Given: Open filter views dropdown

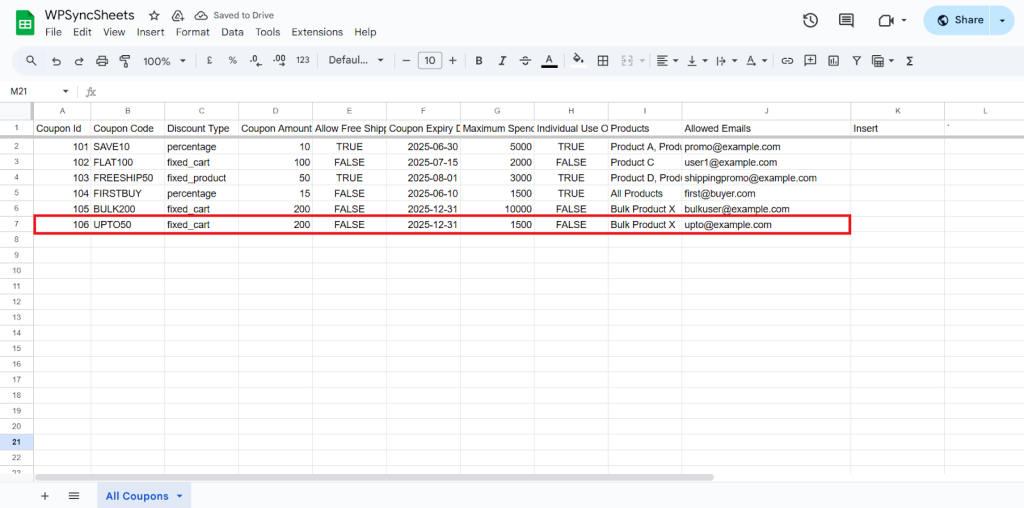Looking at the screenshot, I should 883,61.
